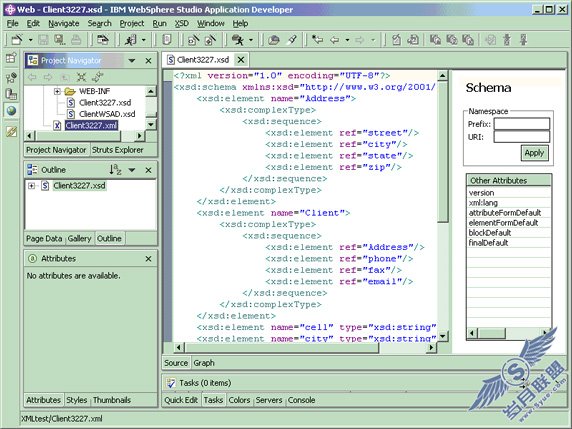
Task: Click the Save As toolbar icon
Action: pyautogui.click(x=59, y=39)
